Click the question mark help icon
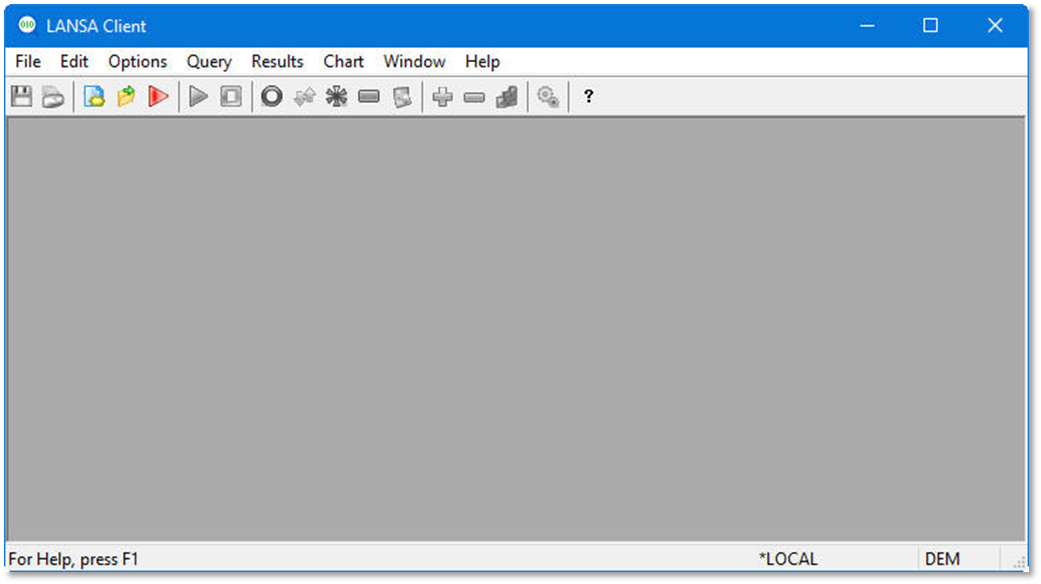The width and height of the screenshot is (1041, 584). [x=588, y=97]
